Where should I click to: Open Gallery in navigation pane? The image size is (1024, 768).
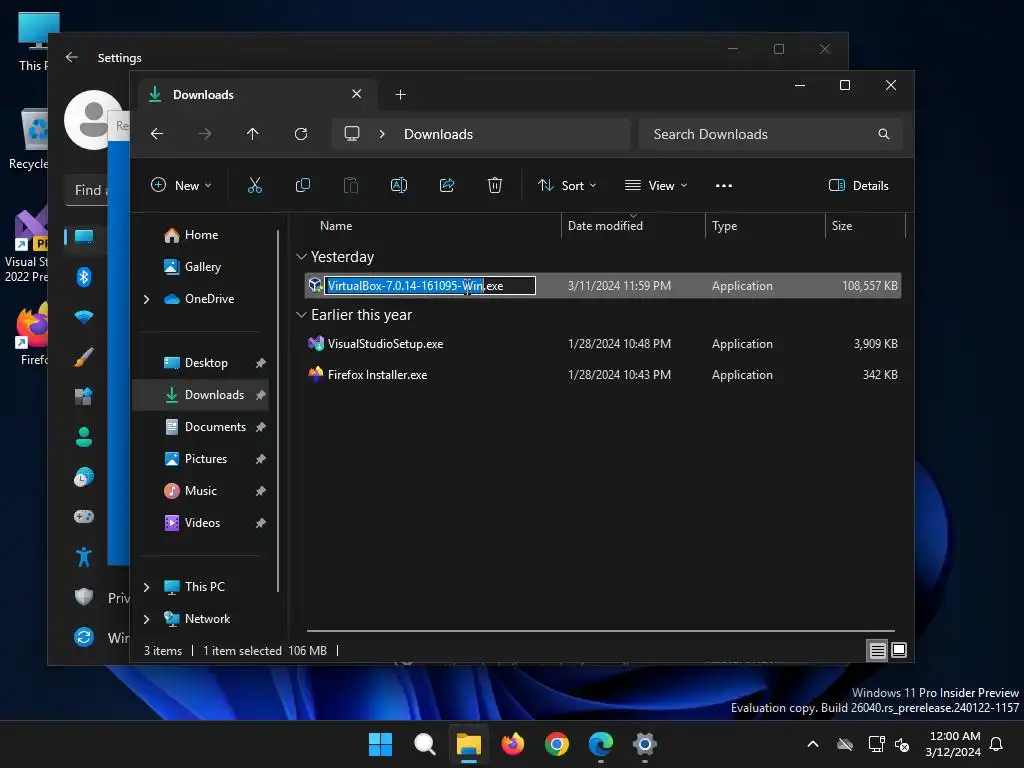200,267
